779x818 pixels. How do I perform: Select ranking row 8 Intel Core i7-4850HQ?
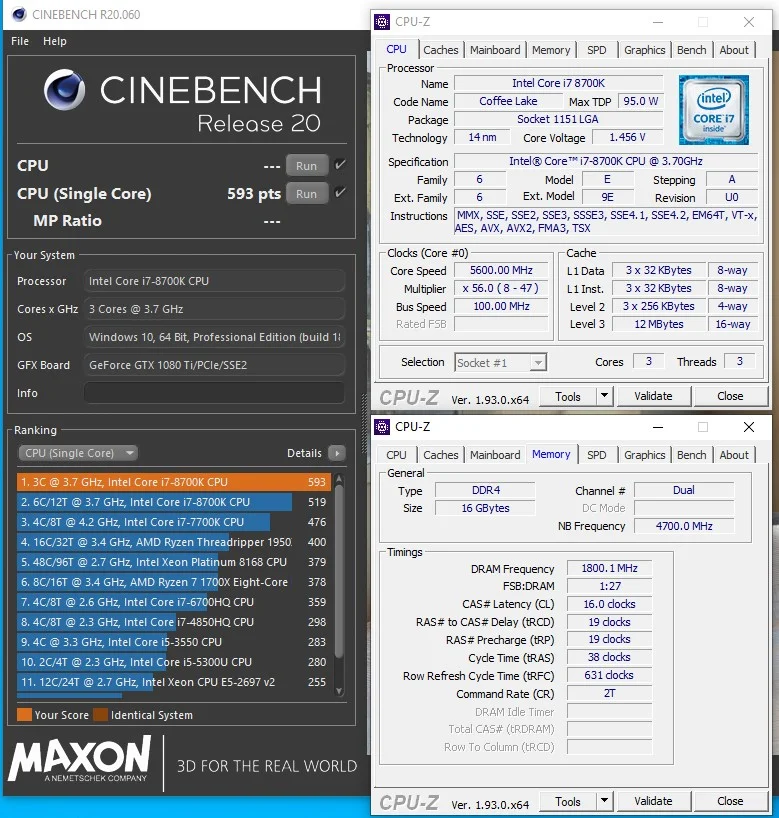(x=174, y=622)
